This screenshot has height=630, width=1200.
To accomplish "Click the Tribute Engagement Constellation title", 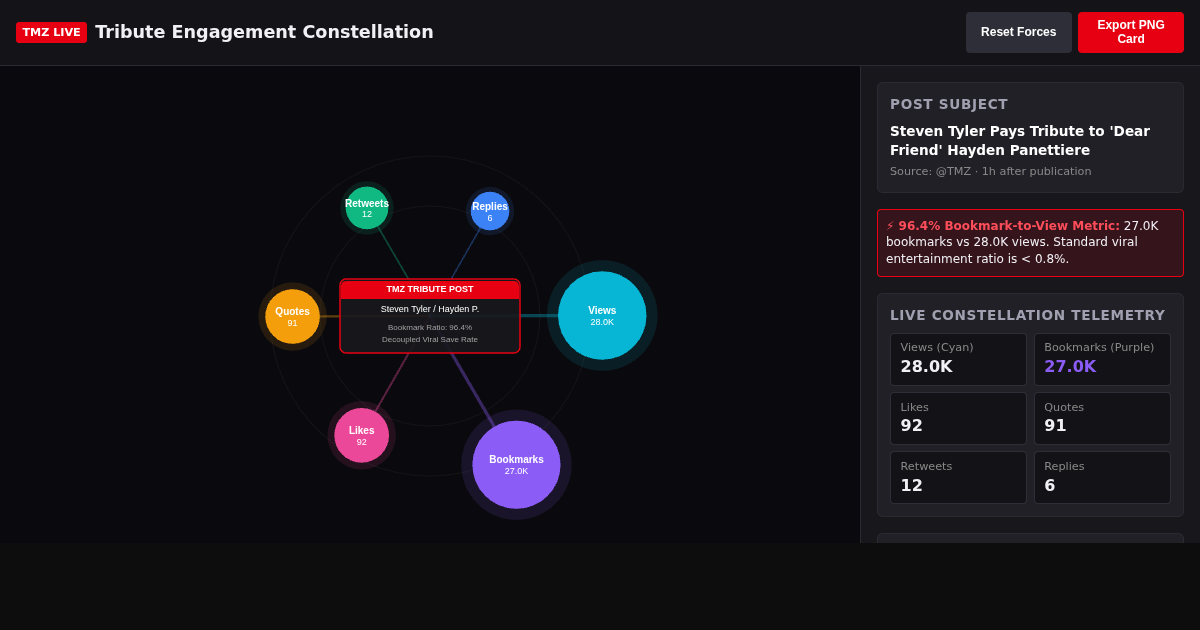I will point(264,32).
